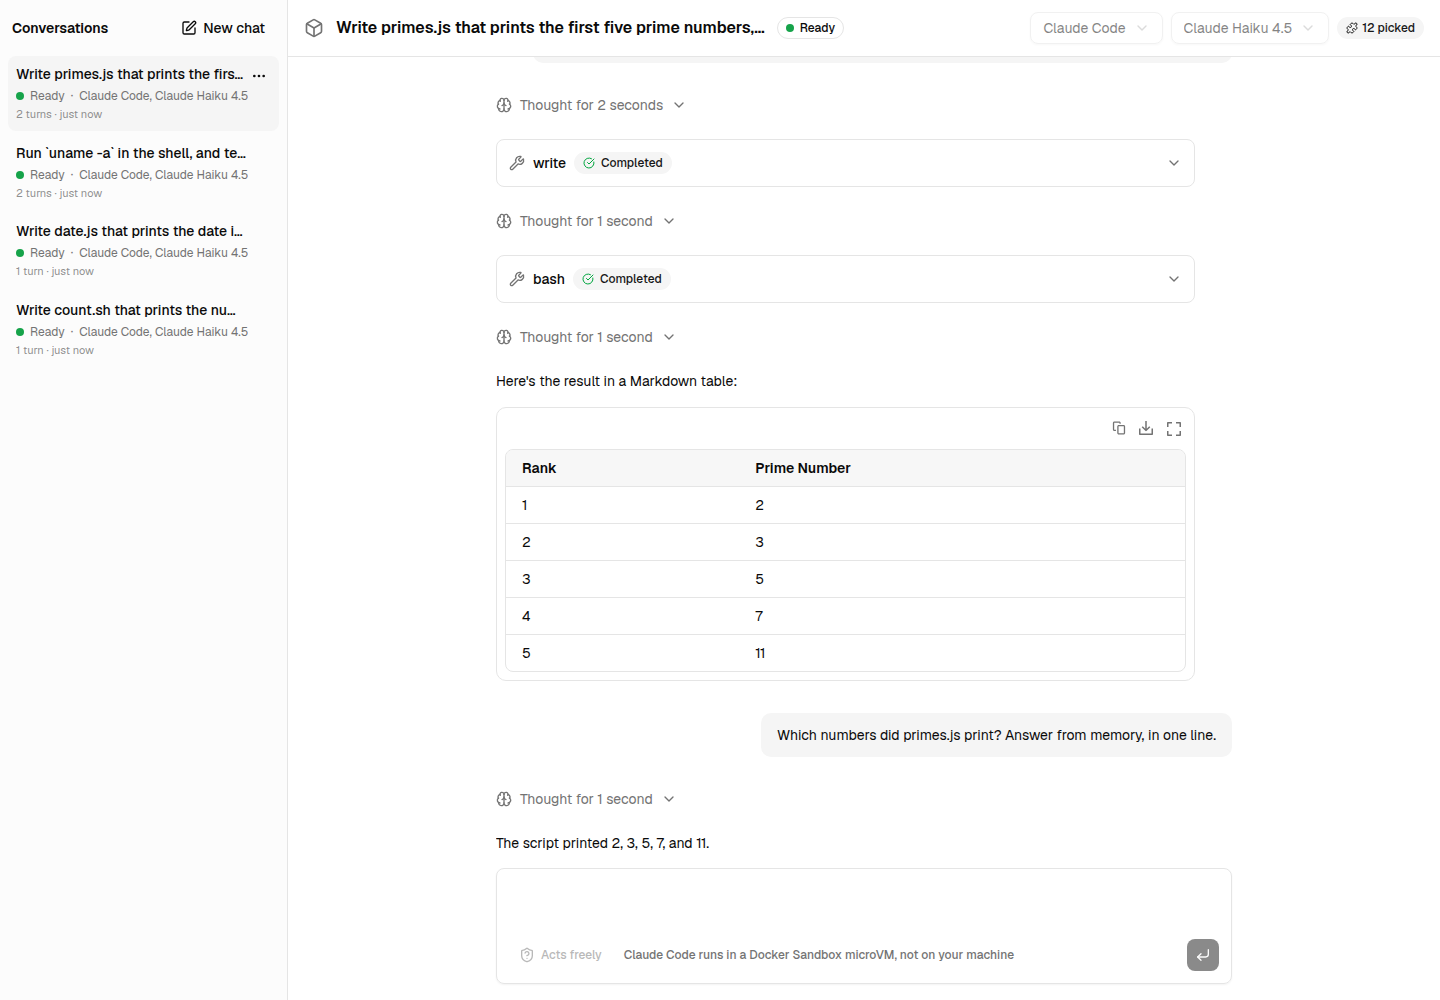Click the 12 picked badge
The image size is (1440, 1000).
coord(1380,28)
